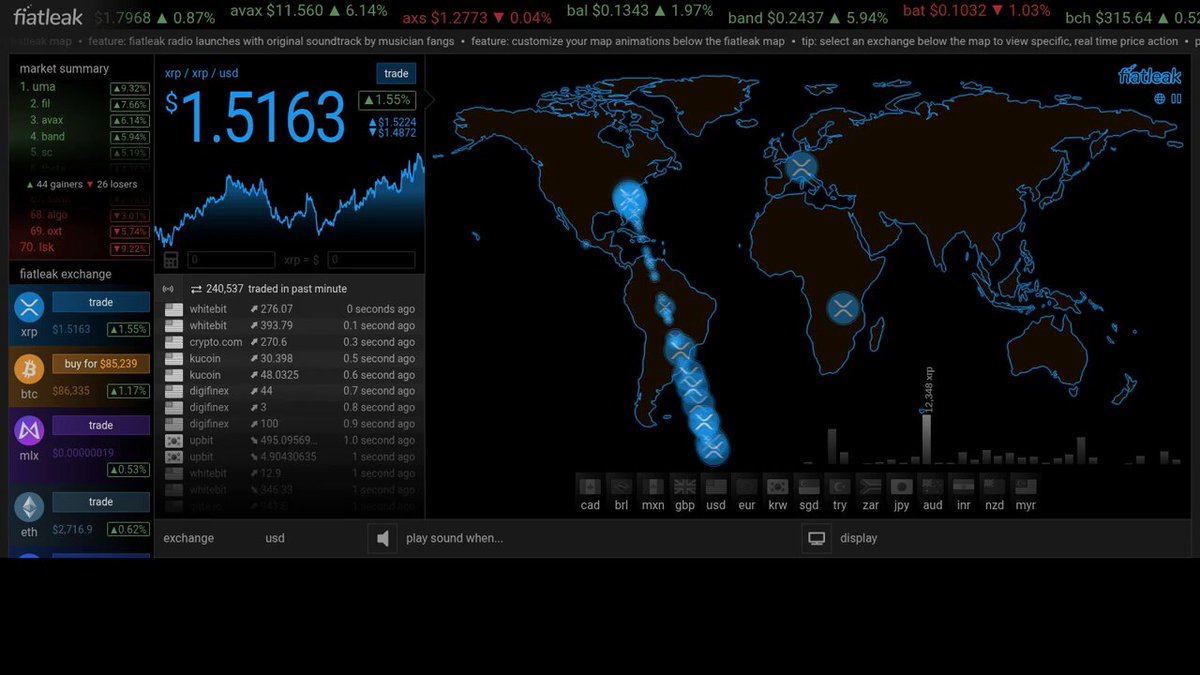1200x675 pixels.
Task: Click the XRP marker over Europe
Action: (x=801, y=168)
